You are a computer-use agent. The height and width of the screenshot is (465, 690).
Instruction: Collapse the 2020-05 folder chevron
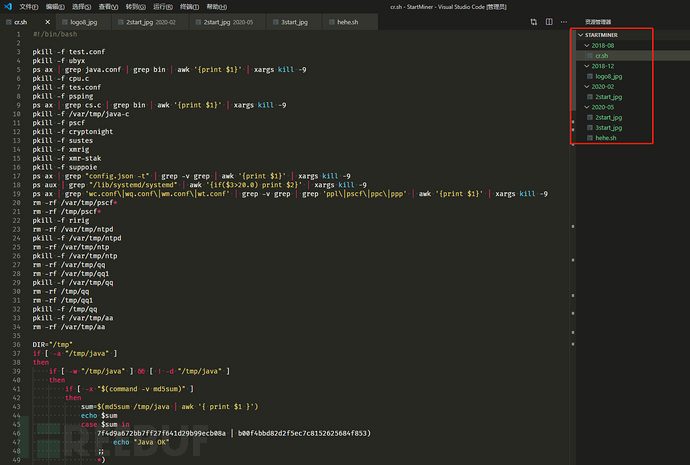[587, 107]
